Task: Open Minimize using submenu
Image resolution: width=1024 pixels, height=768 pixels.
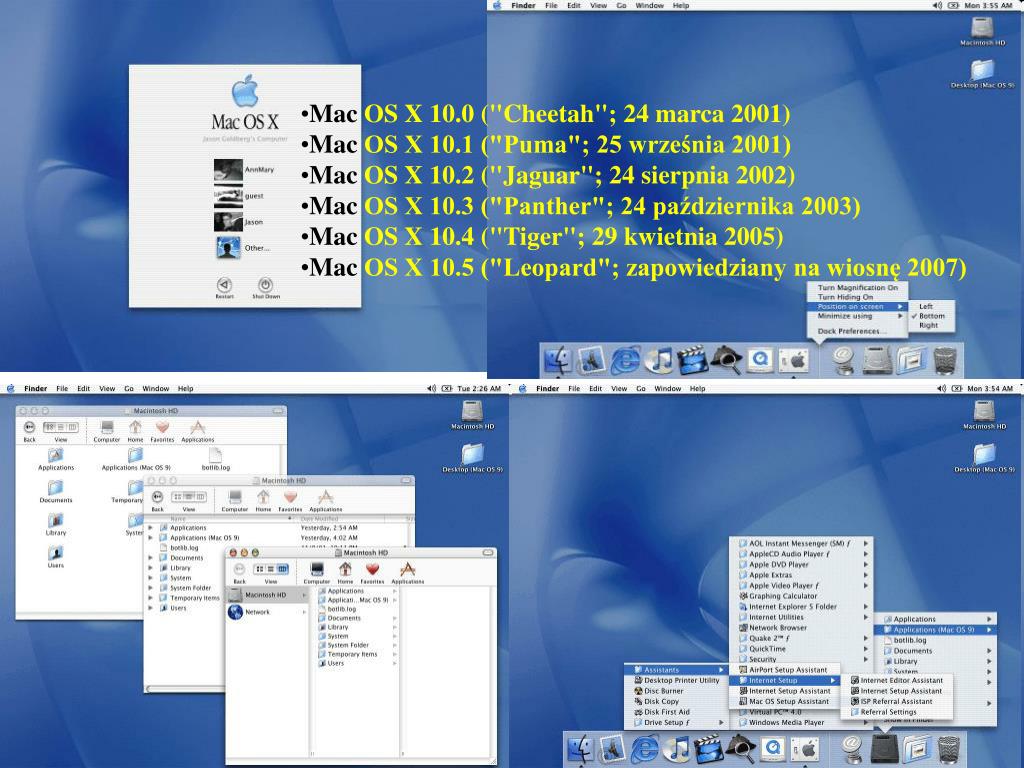Action: [857, 315]
